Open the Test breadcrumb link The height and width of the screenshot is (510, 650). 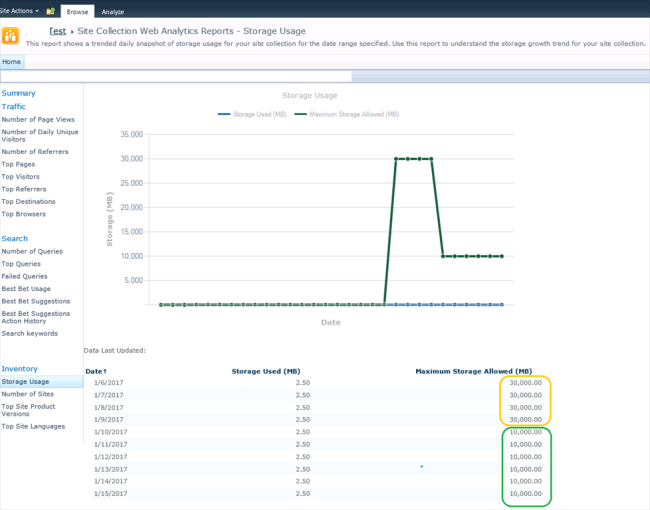[x=58, y=31]
